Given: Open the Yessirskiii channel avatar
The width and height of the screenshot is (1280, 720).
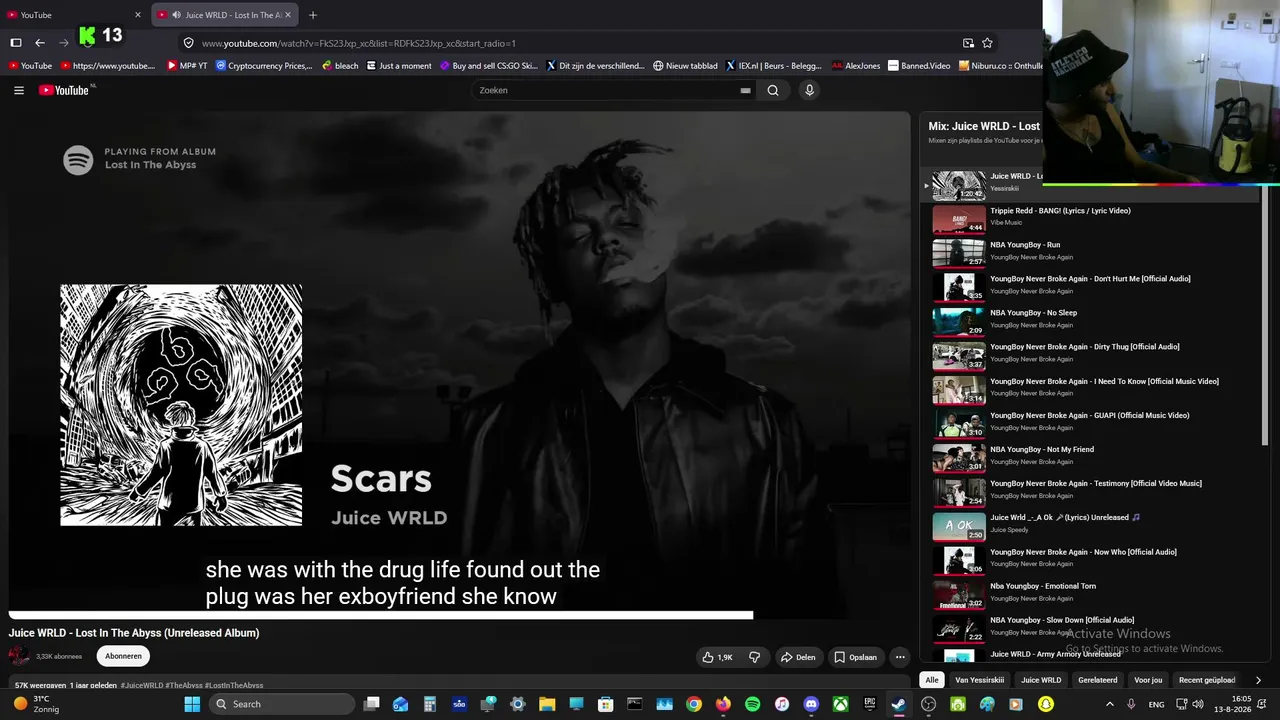Looking at the screenshot, I should 19,656.
